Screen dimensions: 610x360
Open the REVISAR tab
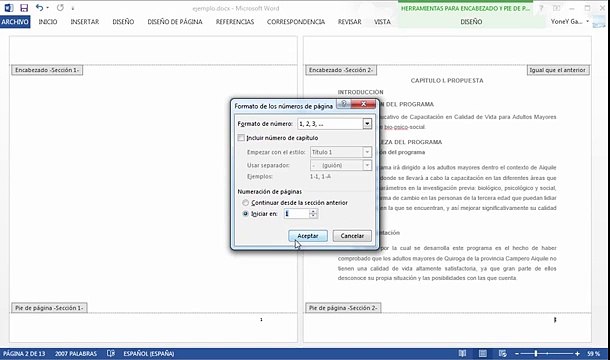click(349, 22)
